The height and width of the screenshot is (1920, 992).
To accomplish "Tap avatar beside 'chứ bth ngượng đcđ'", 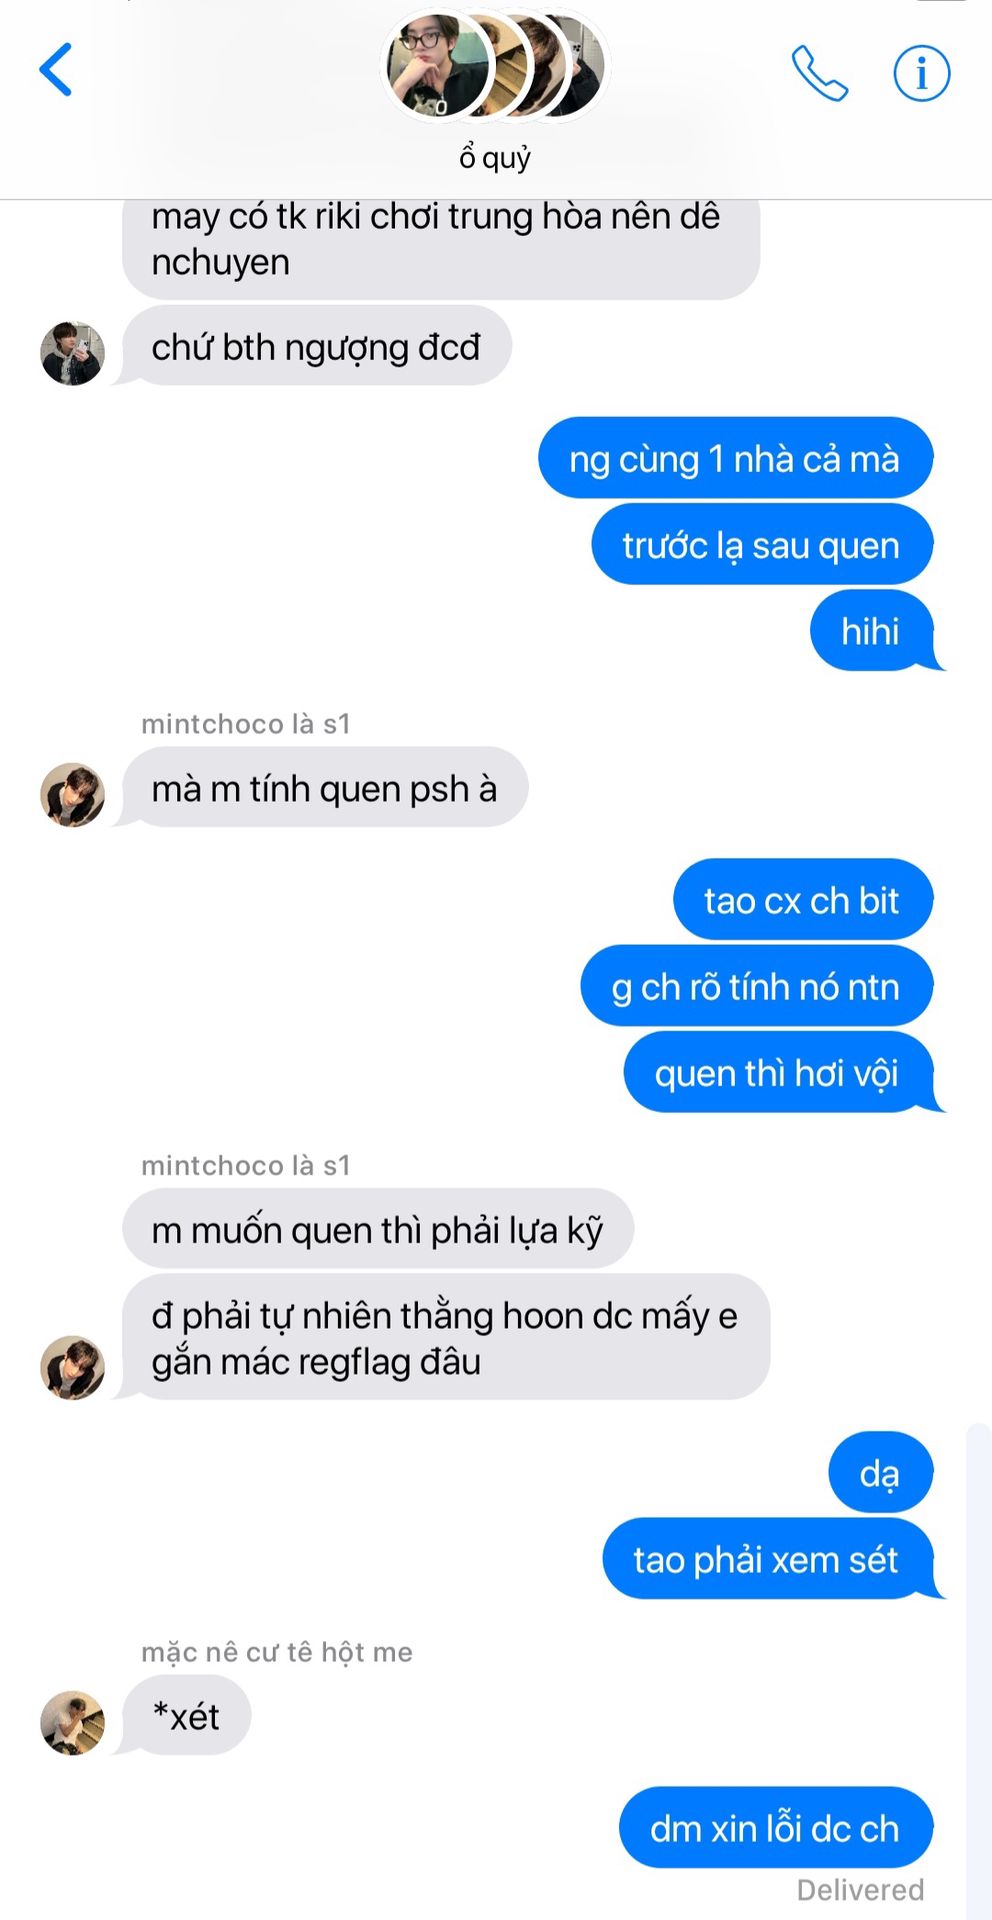I will 72,353.
